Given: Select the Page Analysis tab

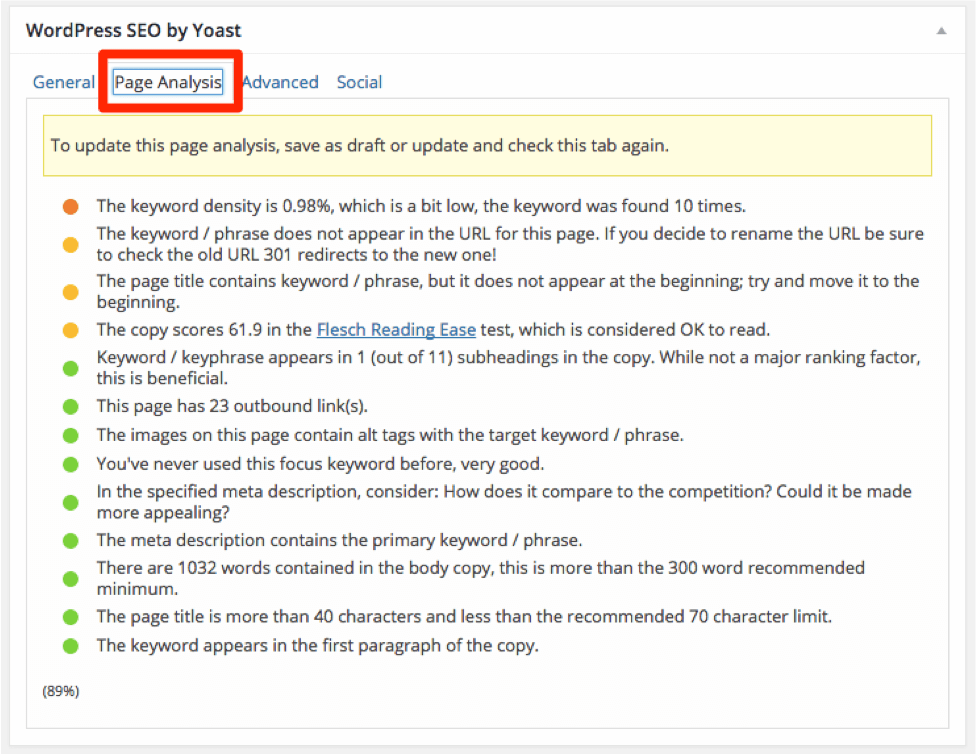Looking at the screenshot, I should 168,82.
